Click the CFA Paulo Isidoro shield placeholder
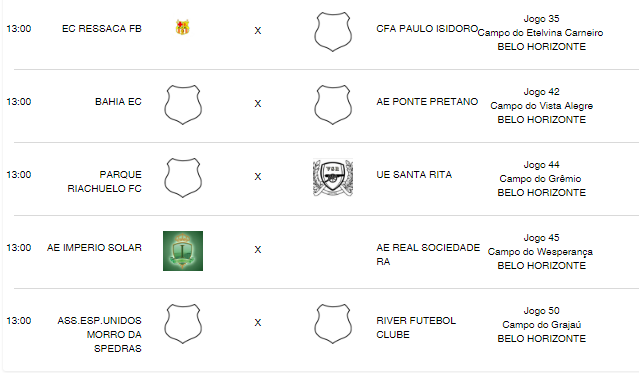Viewport: 639px width, 373px height. [x=333, y=32]
